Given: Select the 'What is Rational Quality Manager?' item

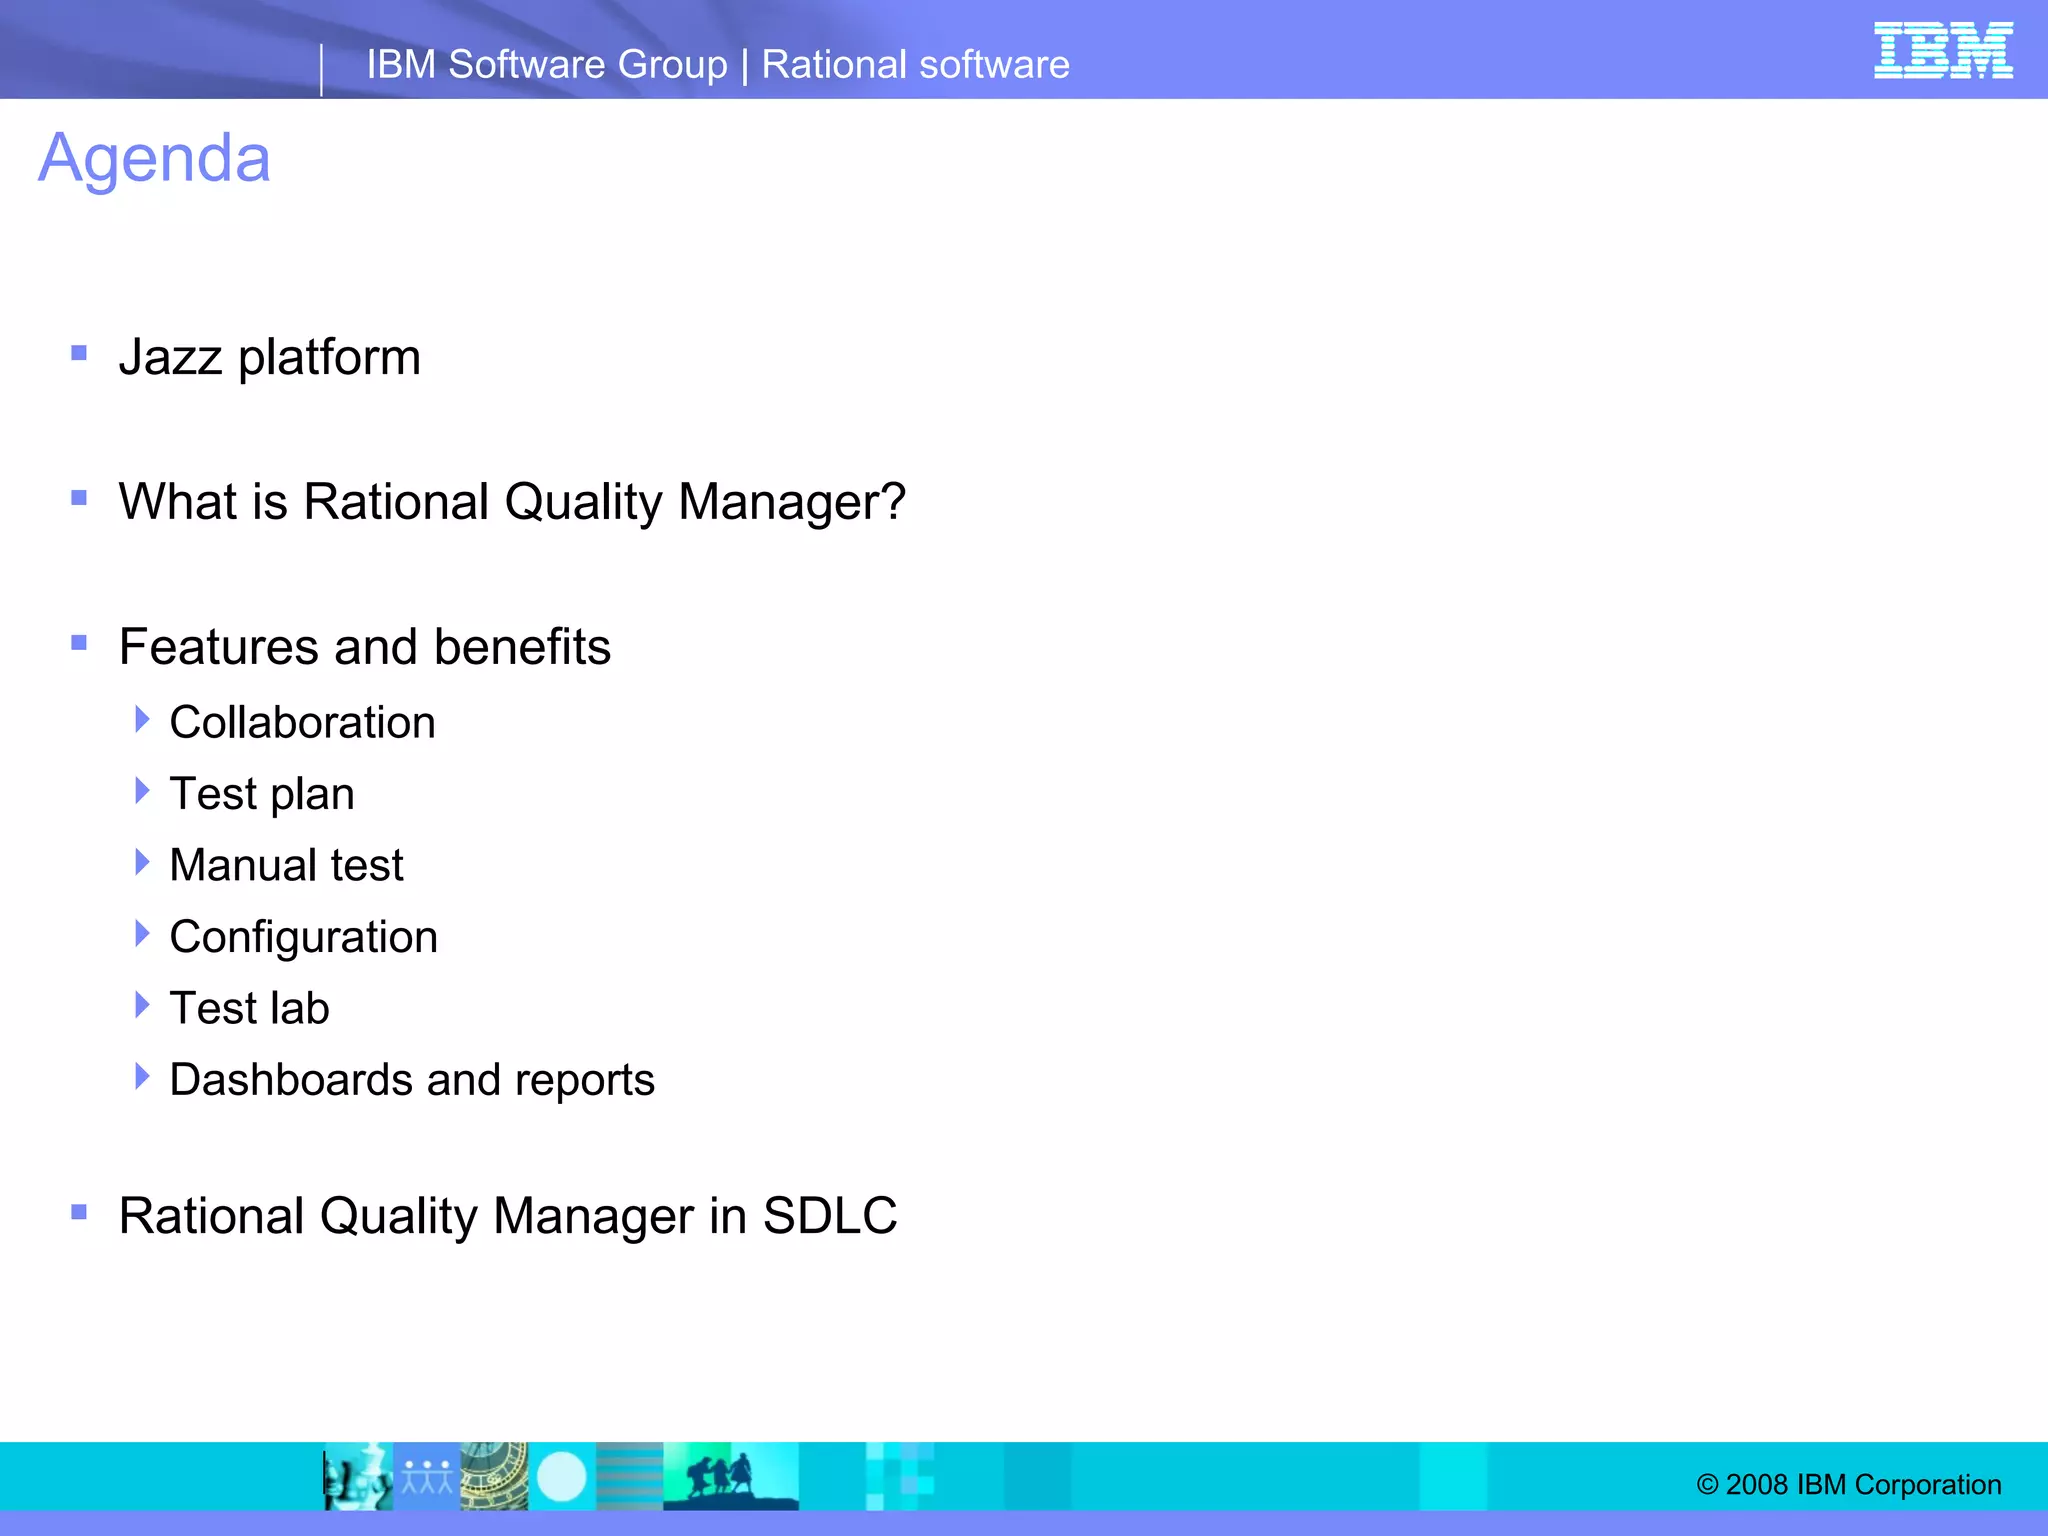Looking at the screenshot, I should pyautogui.click(x=512, y=501).
